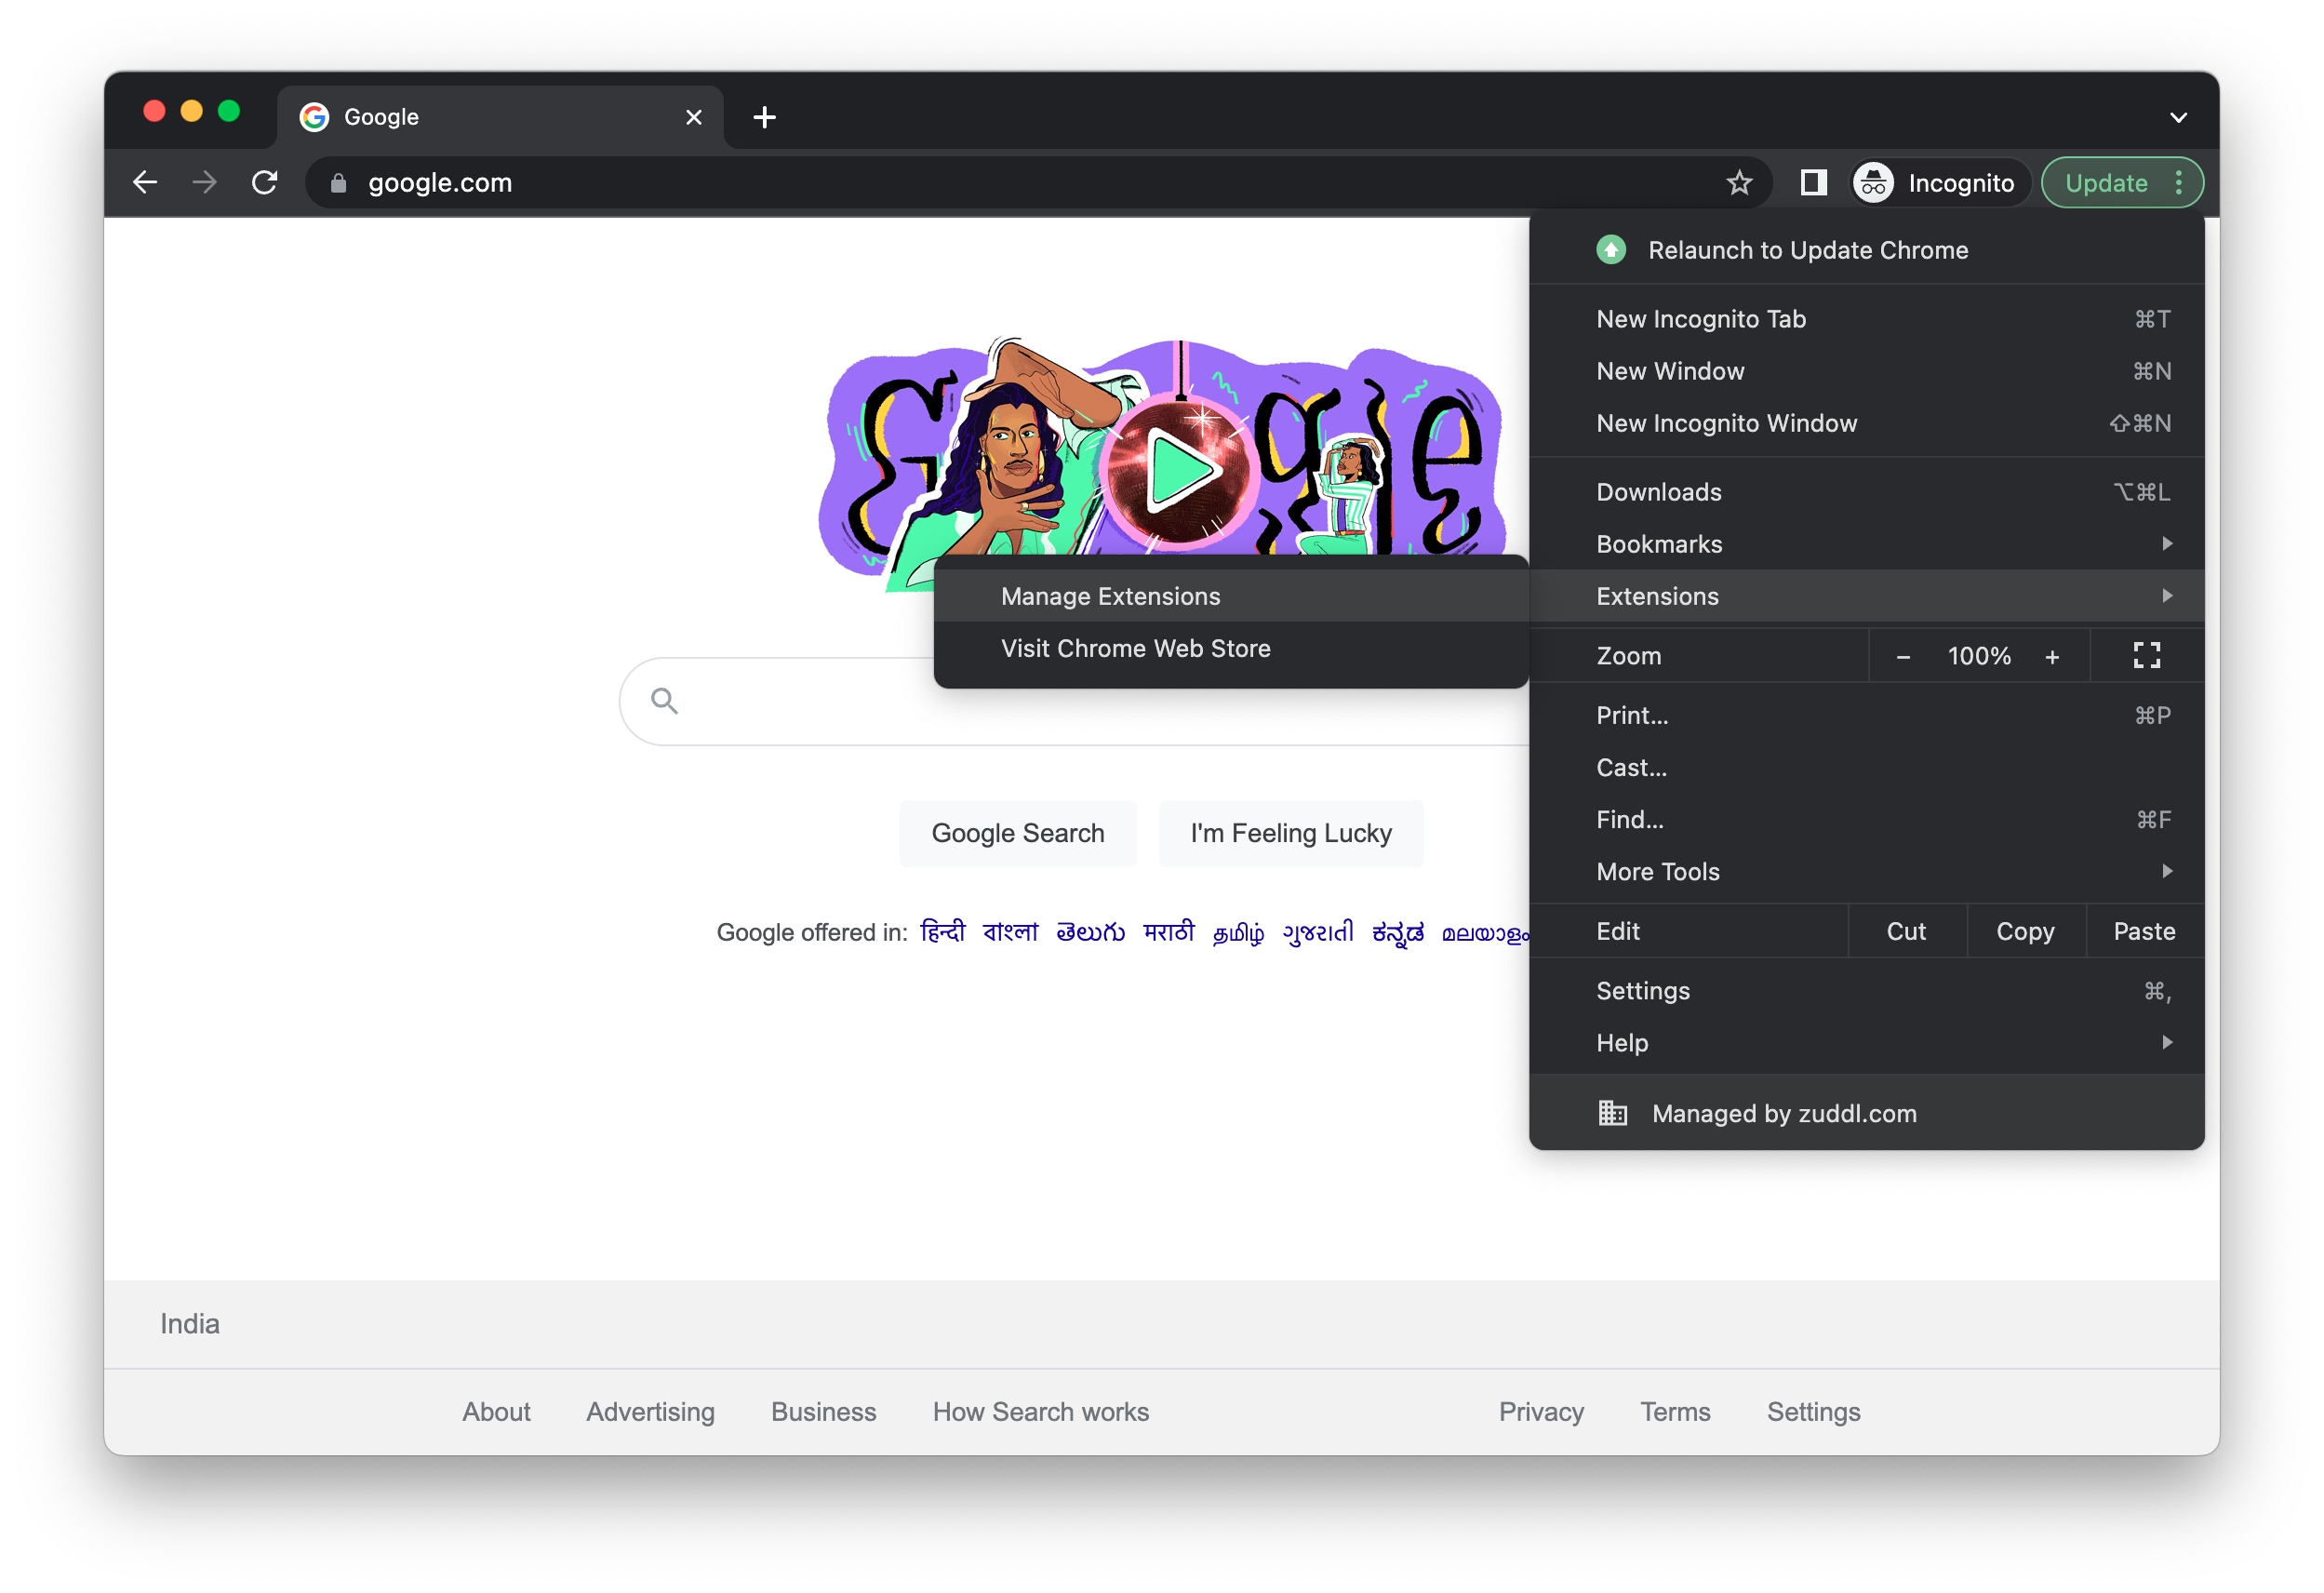Viewport: 2324px width, 1593px height.
Task: Click the back navigation arrow
Action: point(146,182)
